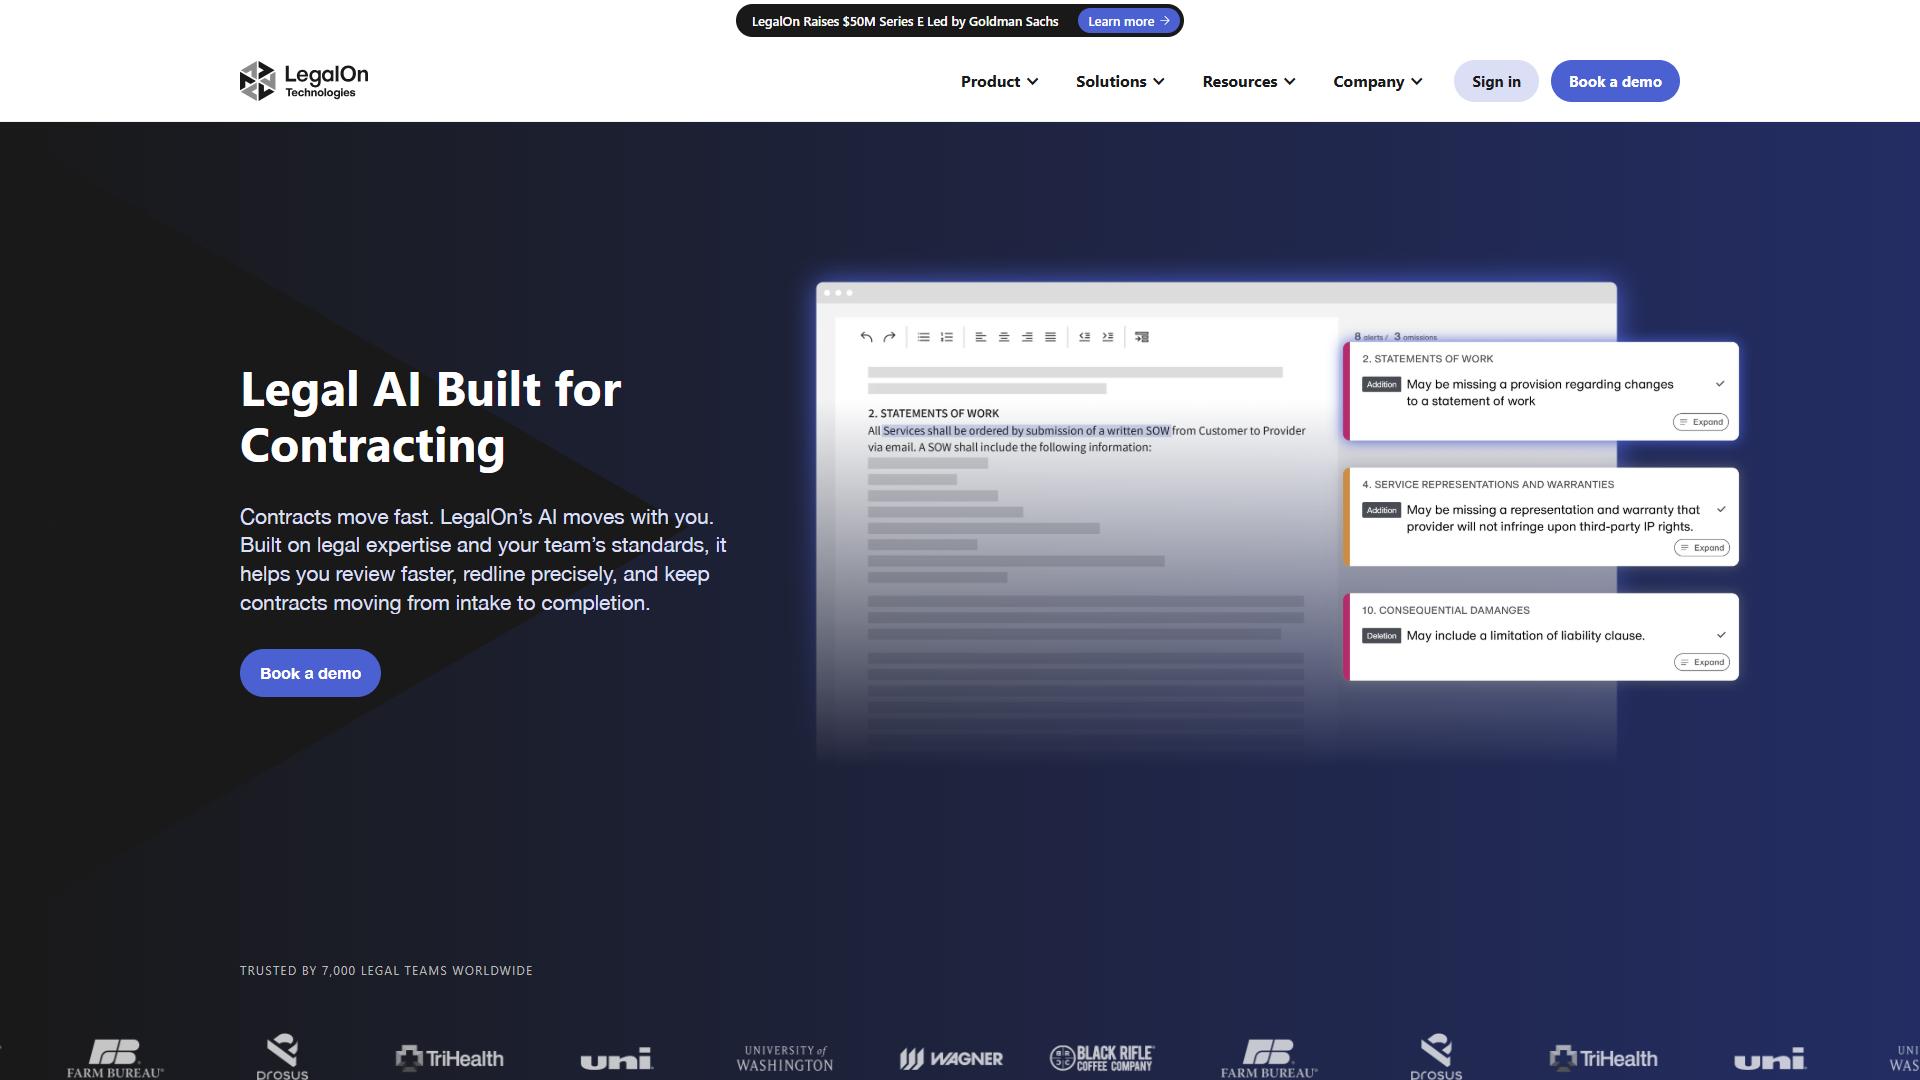This screenshot has height=1080, width=1920.
Task: Click the decrease indent icon
Action: click(x=1084, y=337)
